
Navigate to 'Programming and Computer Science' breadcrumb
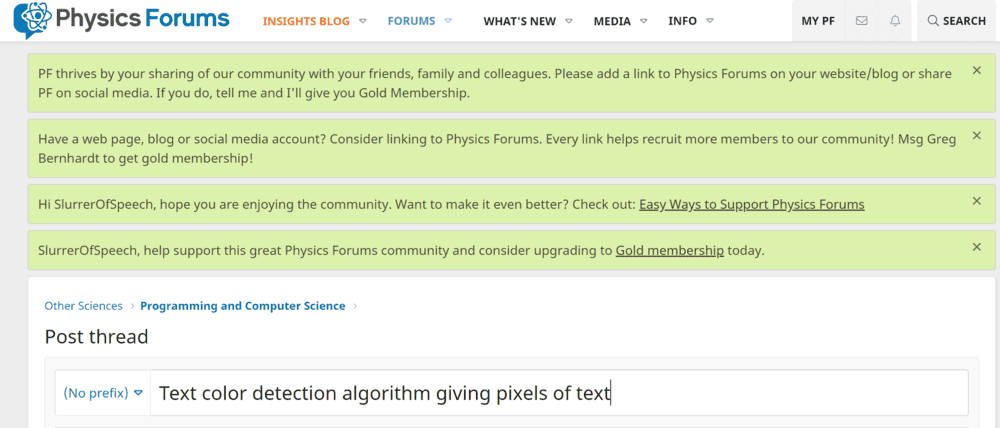(x=242, y=306)
